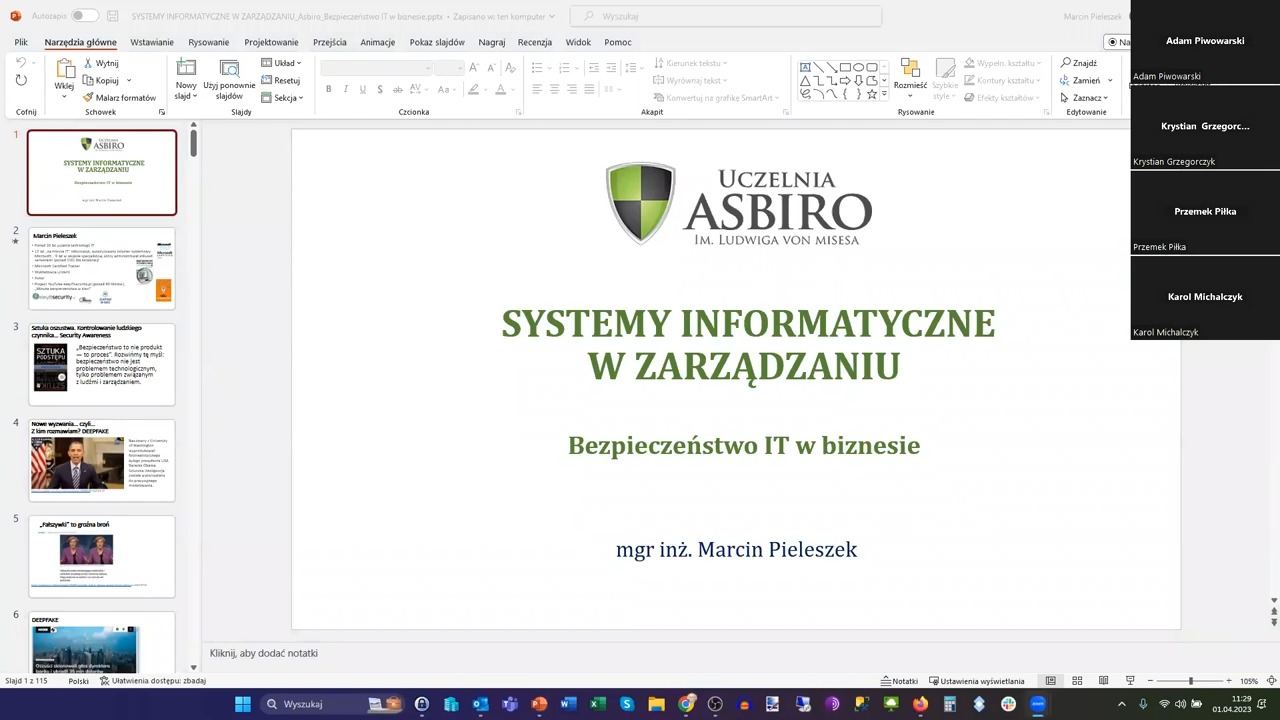This screenshot has height=720, width=1280.
Task: Select the triangle shape in gallery
Action: click(x=806, y=80)
